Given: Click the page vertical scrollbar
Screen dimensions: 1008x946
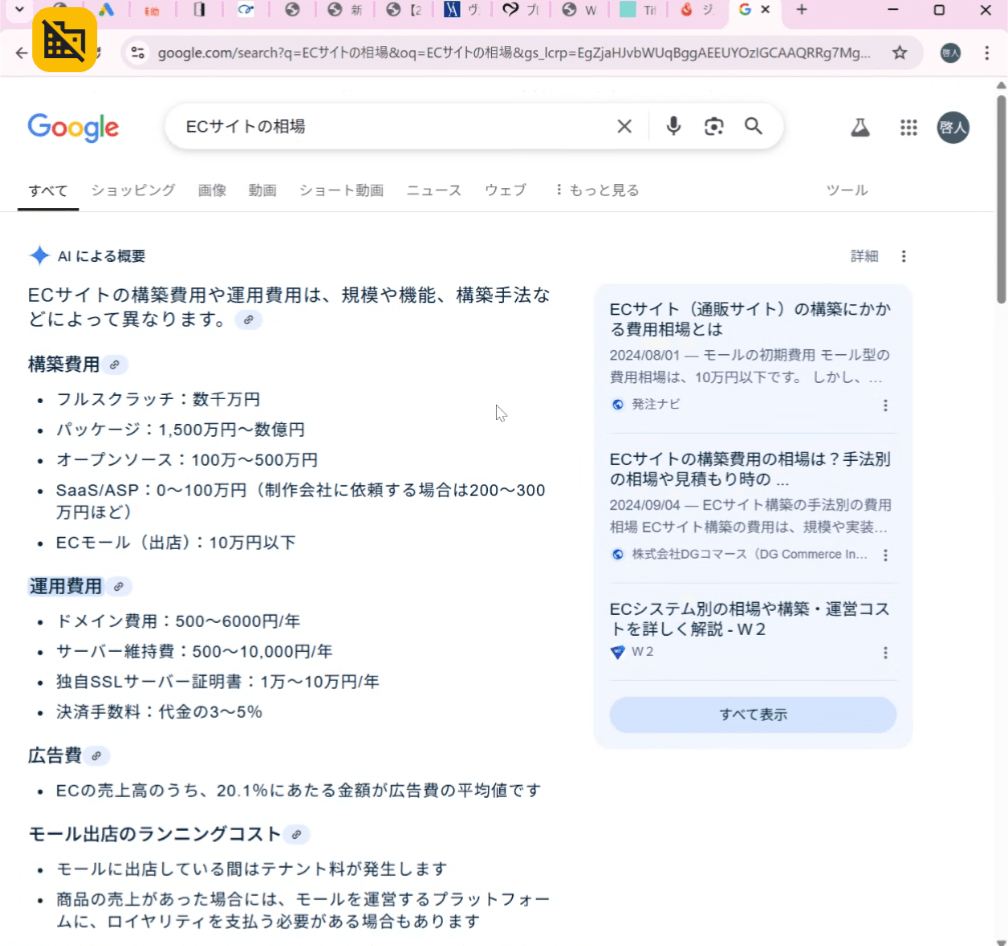Looking at the screenshot, I should click(1001, 200).
